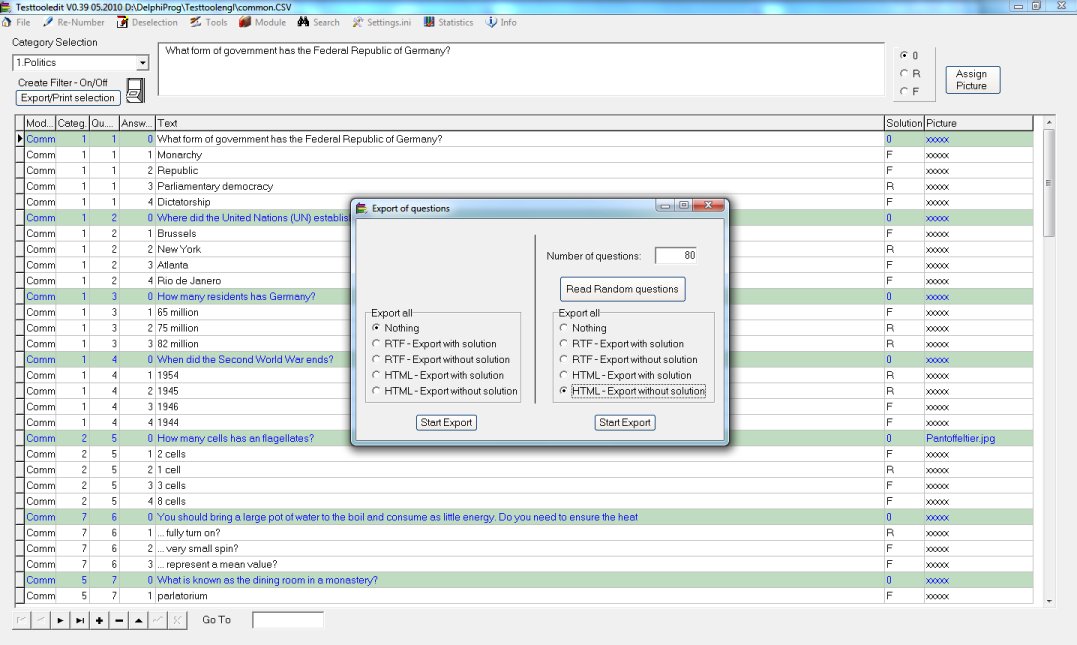Click the Testtooledit title bar app icon
Image resolution: width=1077 pixels, height=645 pixels.
click(5, 7)
